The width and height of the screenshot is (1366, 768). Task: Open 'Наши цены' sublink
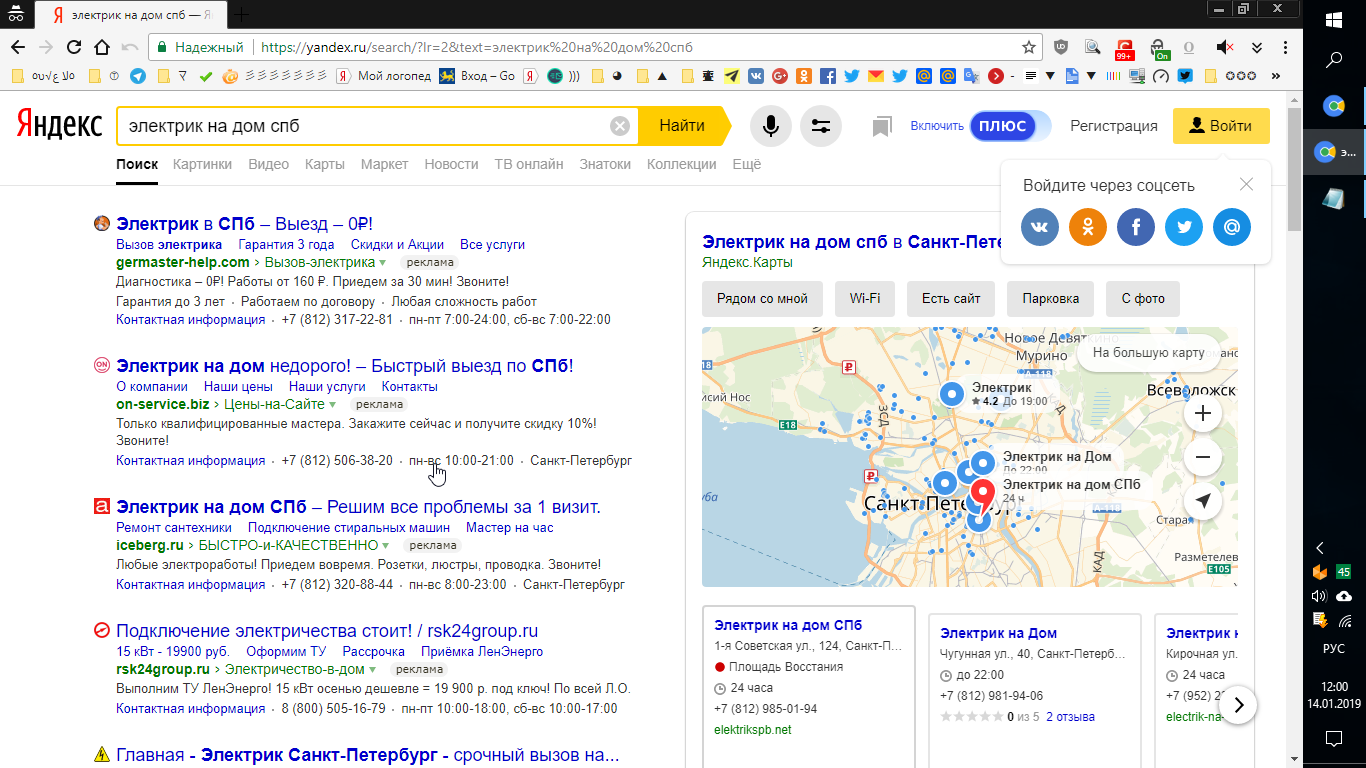[x=238, y=387]
